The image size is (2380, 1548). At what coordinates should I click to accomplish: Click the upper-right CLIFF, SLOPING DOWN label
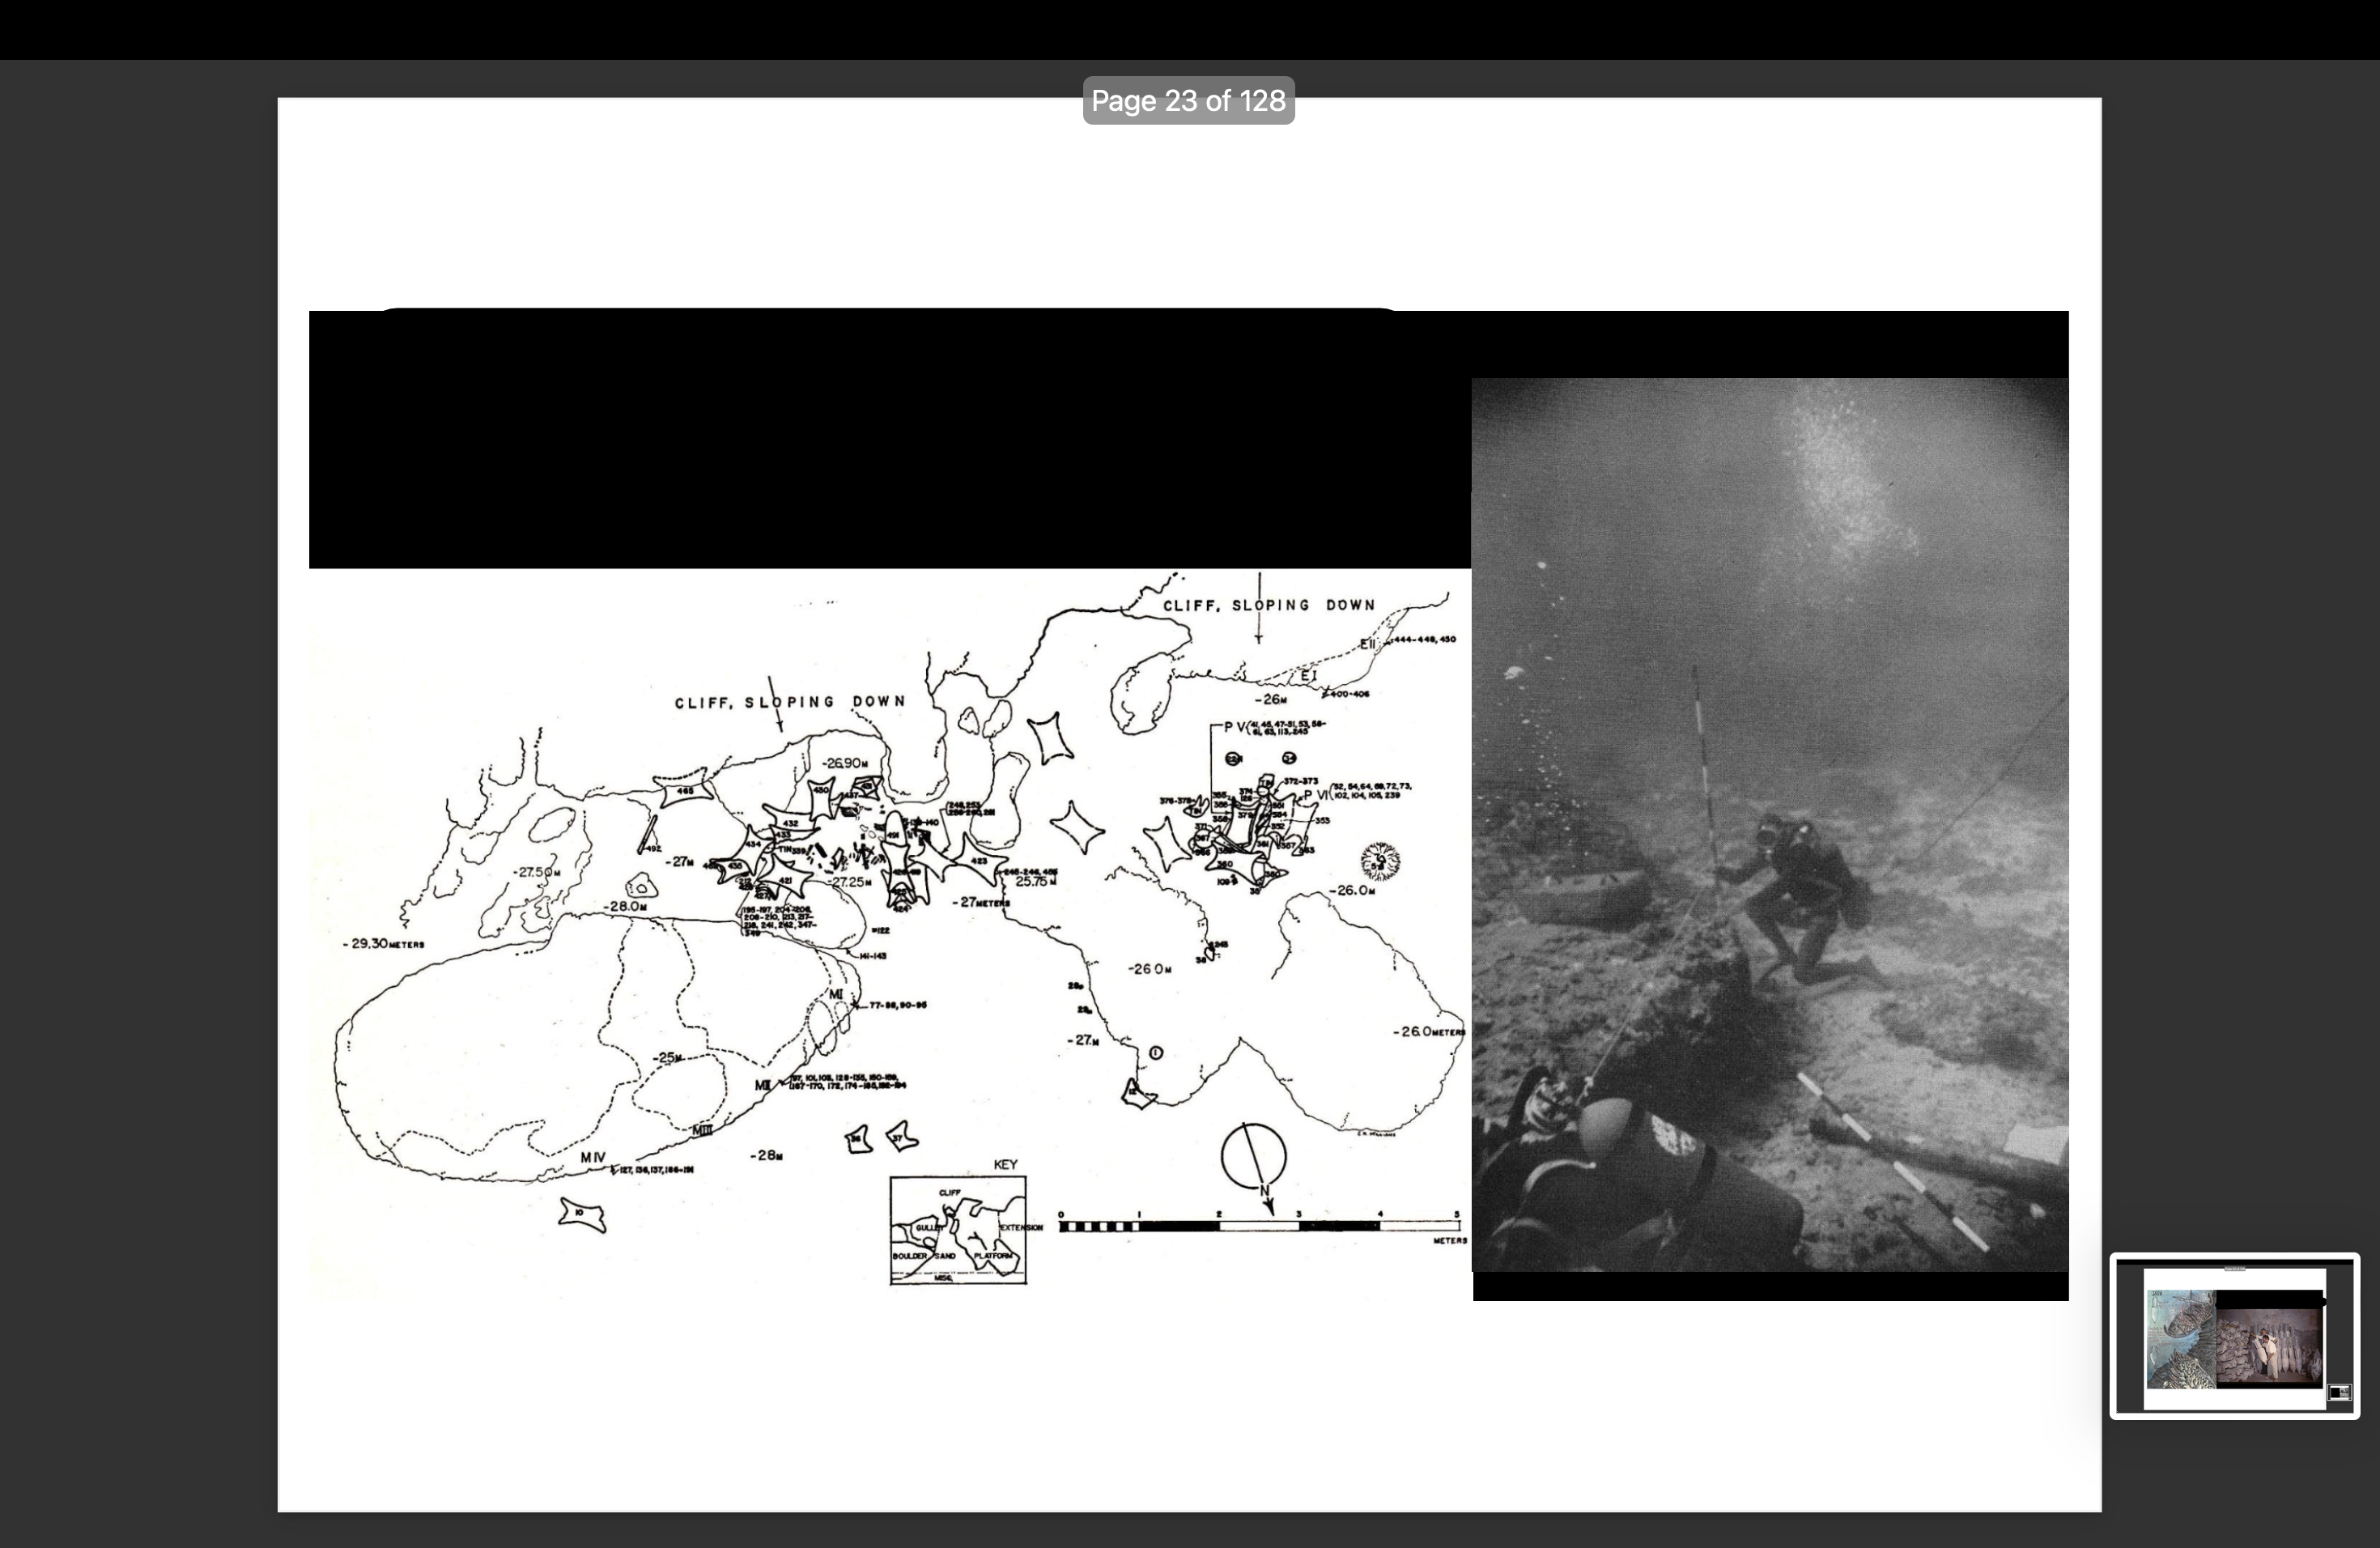coord(1268,605)
